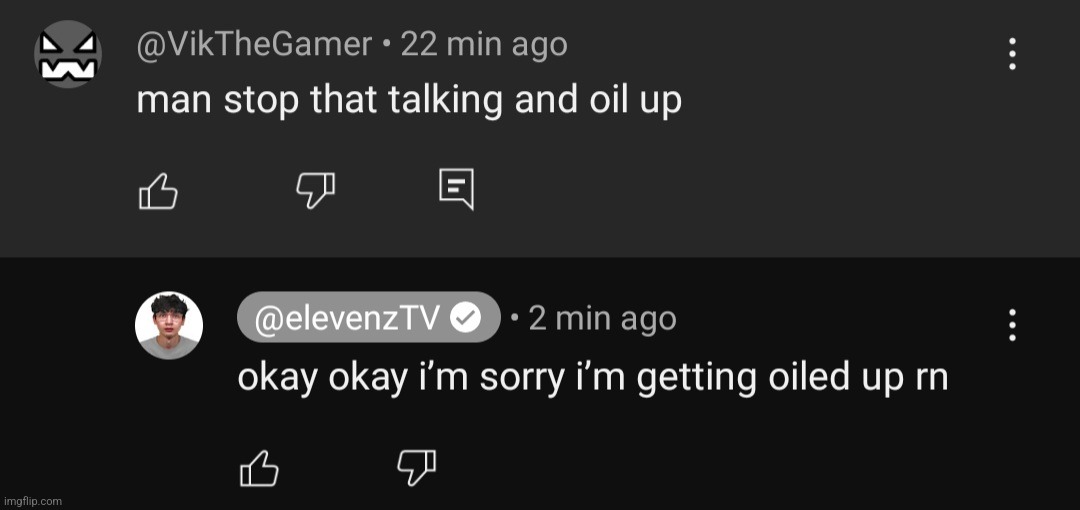This screenshot has height=510, width=1080.
Task: Open VikTheGamer's angry-face profile avatar
Action: (68, 54)
